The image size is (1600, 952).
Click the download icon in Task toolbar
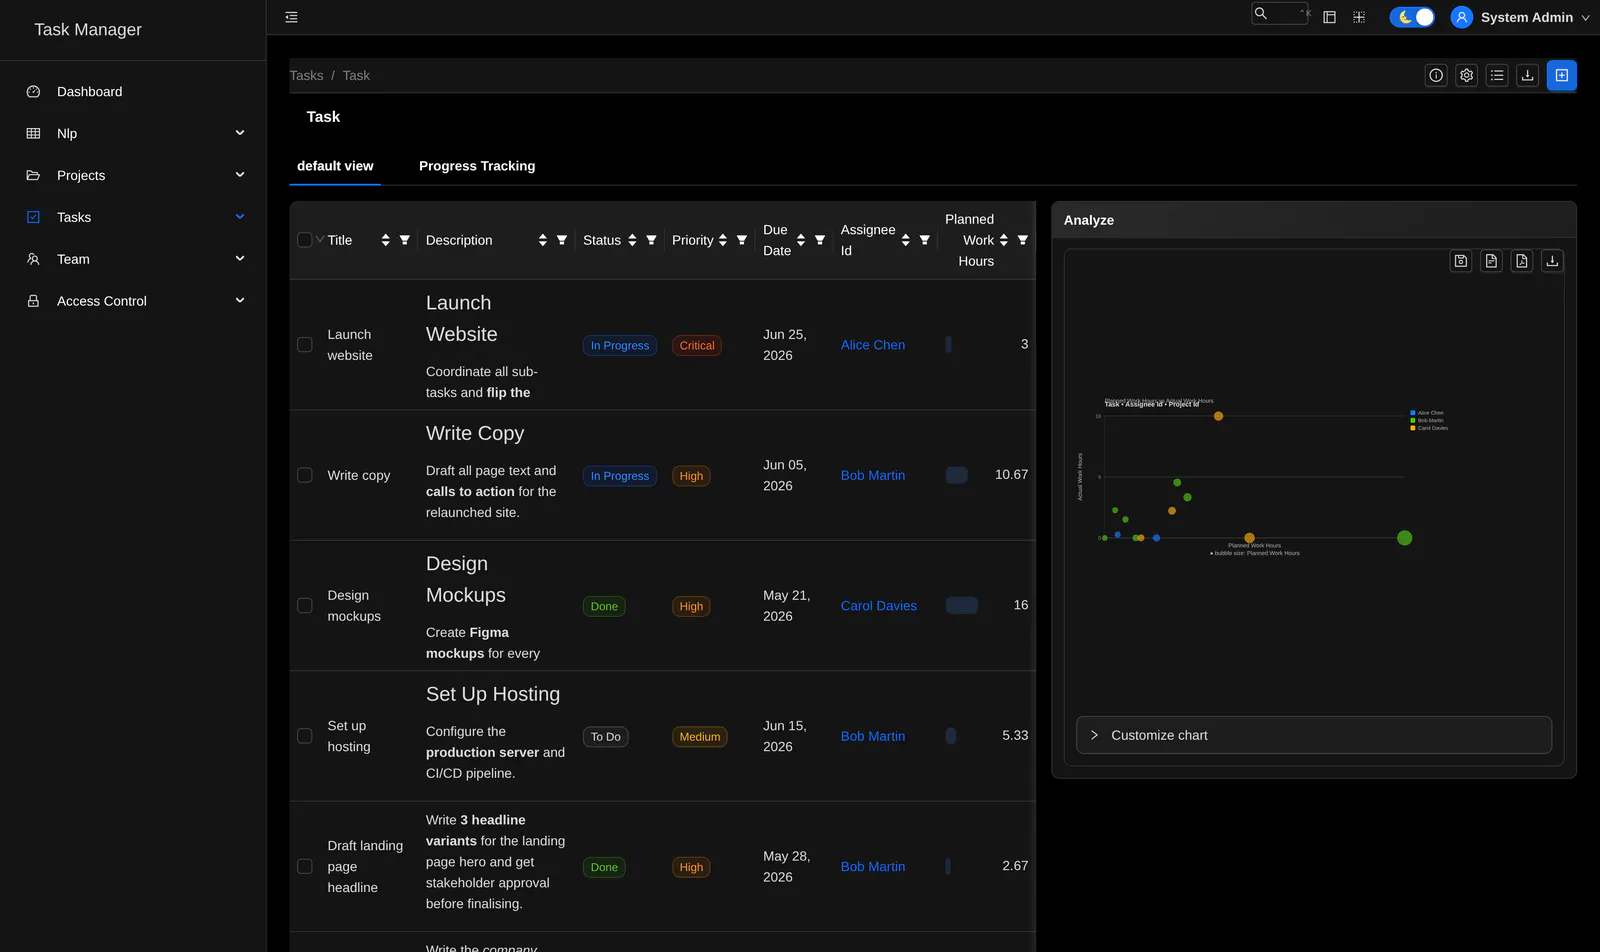pyautogui.click(x=1528, y=75)
